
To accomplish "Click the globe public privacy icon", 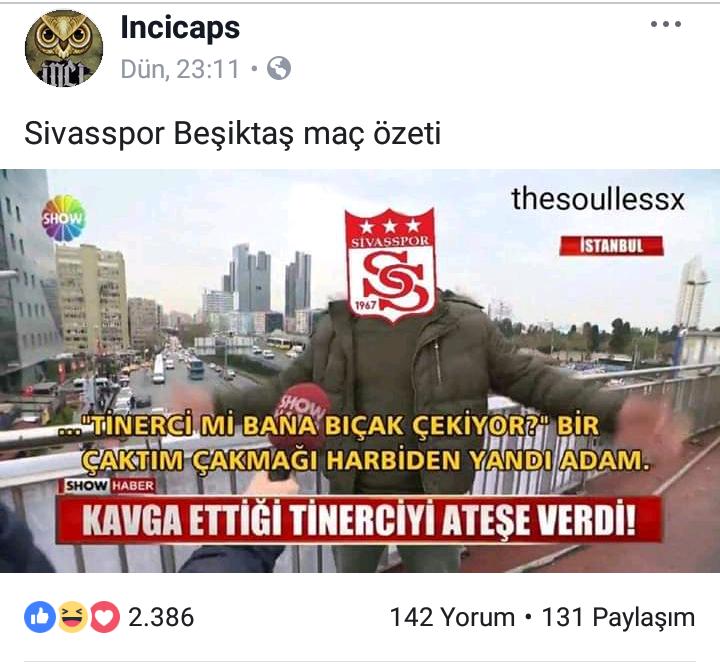I will click(279, 68).
